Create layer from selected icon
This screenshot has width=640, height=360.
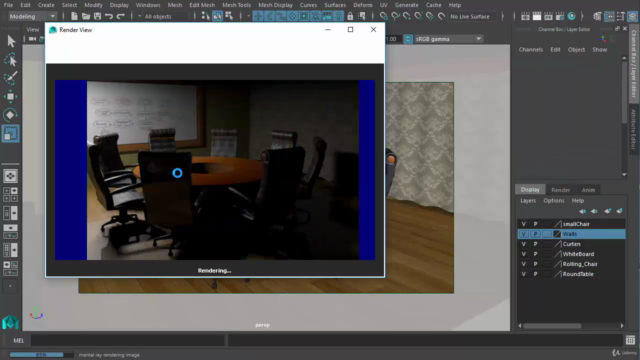620,211
